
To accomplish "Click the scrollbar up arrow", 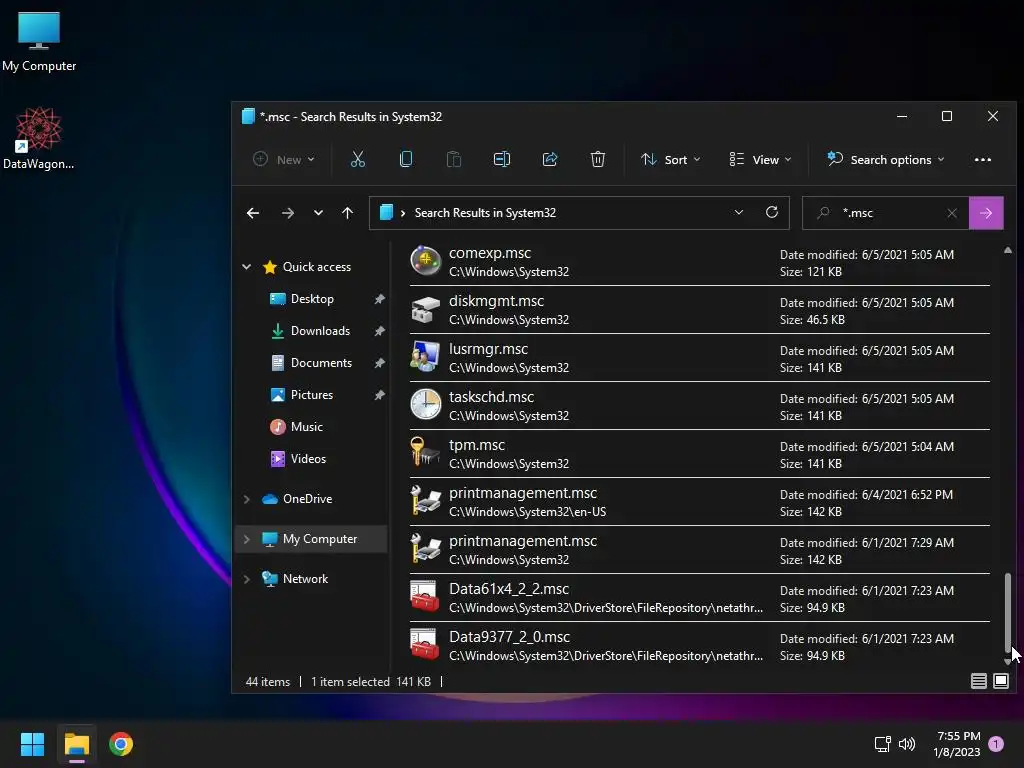I will [x=1008, y=251].
